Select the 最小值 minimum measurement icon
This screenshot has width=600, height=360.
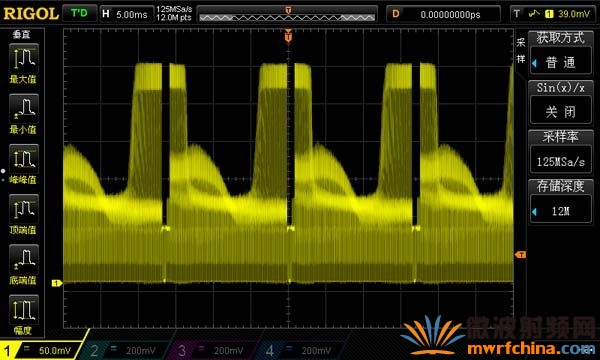[24, 109]
